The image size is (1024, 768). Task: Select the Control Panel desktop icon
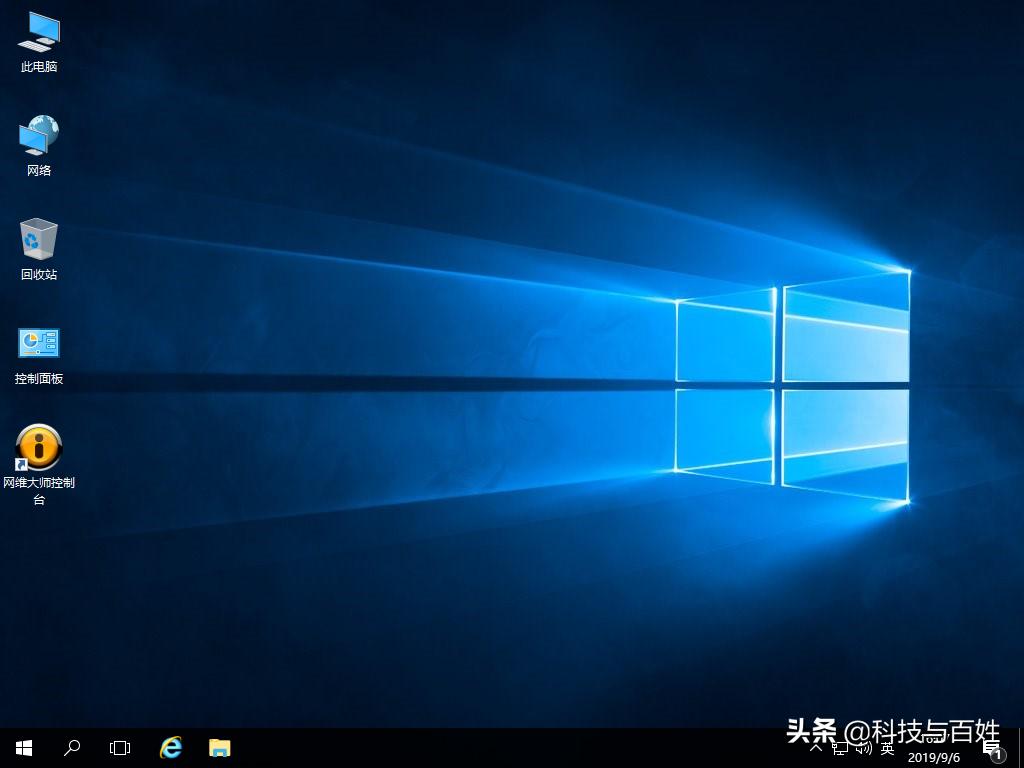click(37, 348)
